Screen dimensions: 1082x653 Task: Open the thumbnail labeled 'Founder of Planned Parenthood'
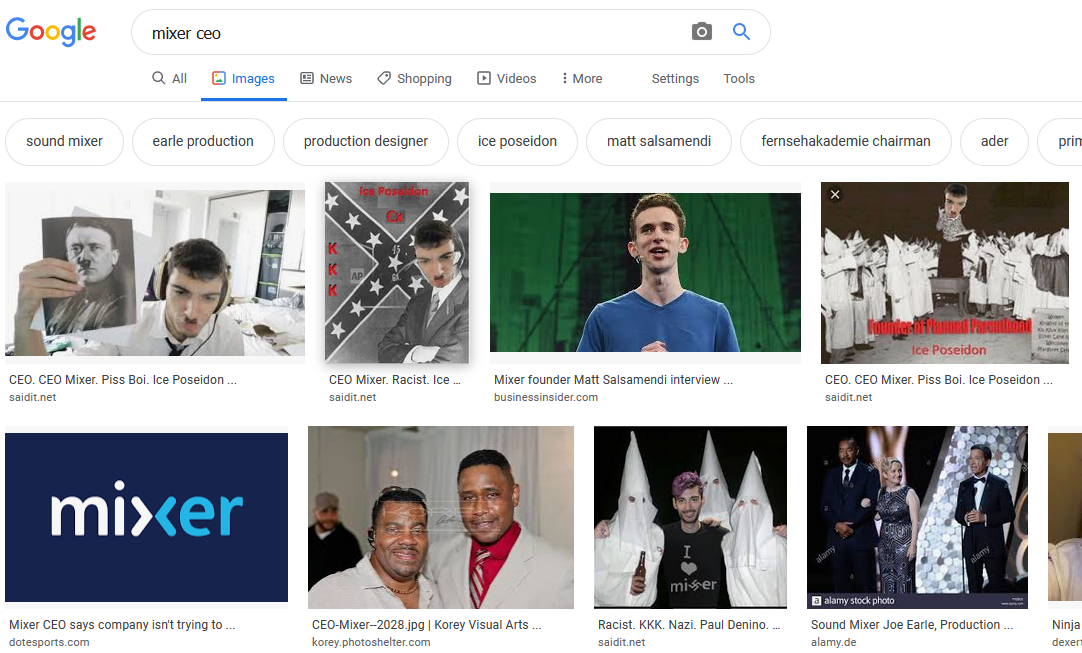click(945, 273)
